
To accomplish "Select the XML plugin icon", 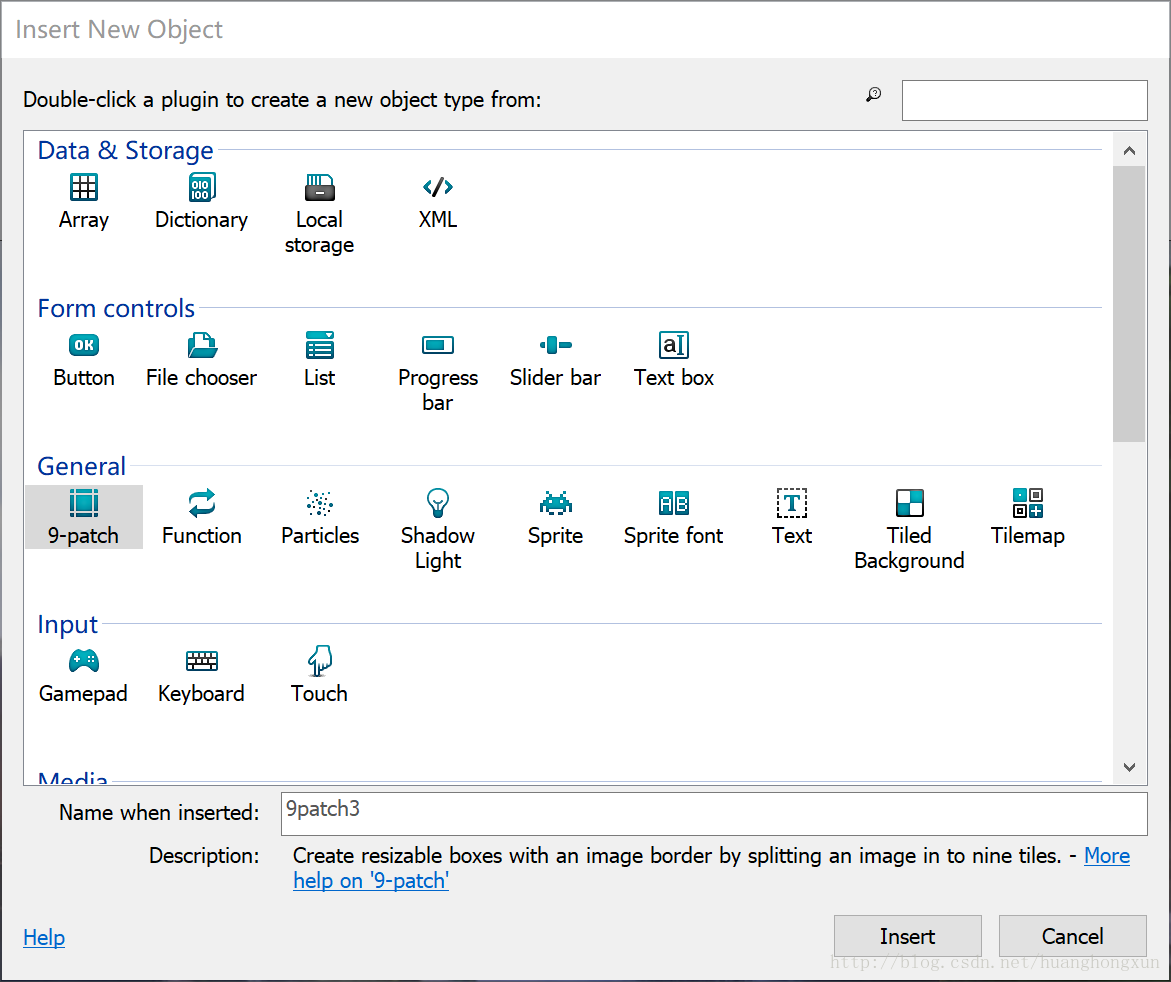I will click(438, 188).
